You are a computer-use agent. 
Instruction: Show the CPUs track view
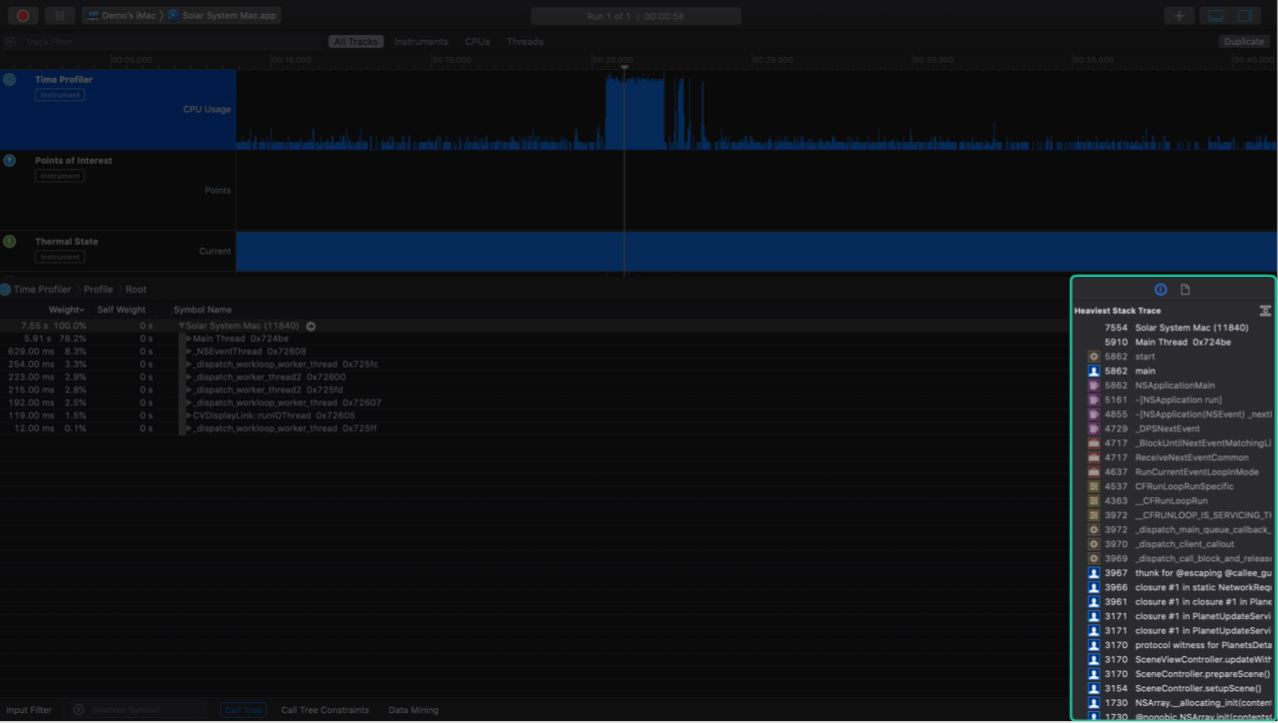pos(477,42)
